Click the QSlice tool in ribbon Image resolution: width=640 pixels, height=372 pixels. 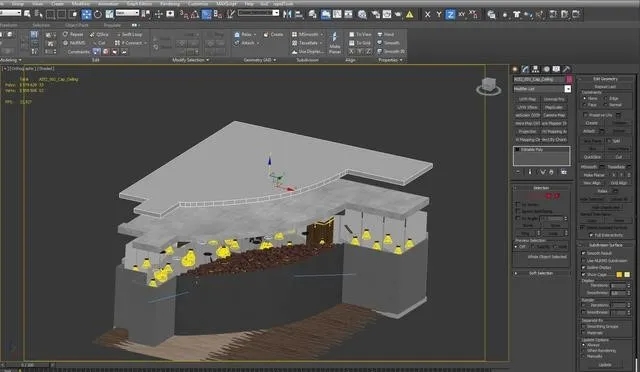click(99, 35)
